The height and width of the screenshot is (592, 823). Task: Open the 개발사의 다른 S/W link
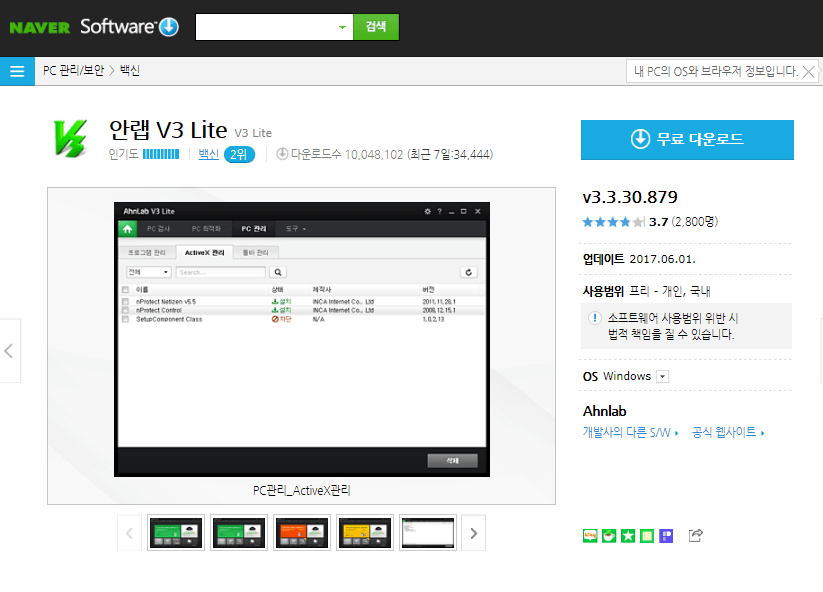click(630, 432)
